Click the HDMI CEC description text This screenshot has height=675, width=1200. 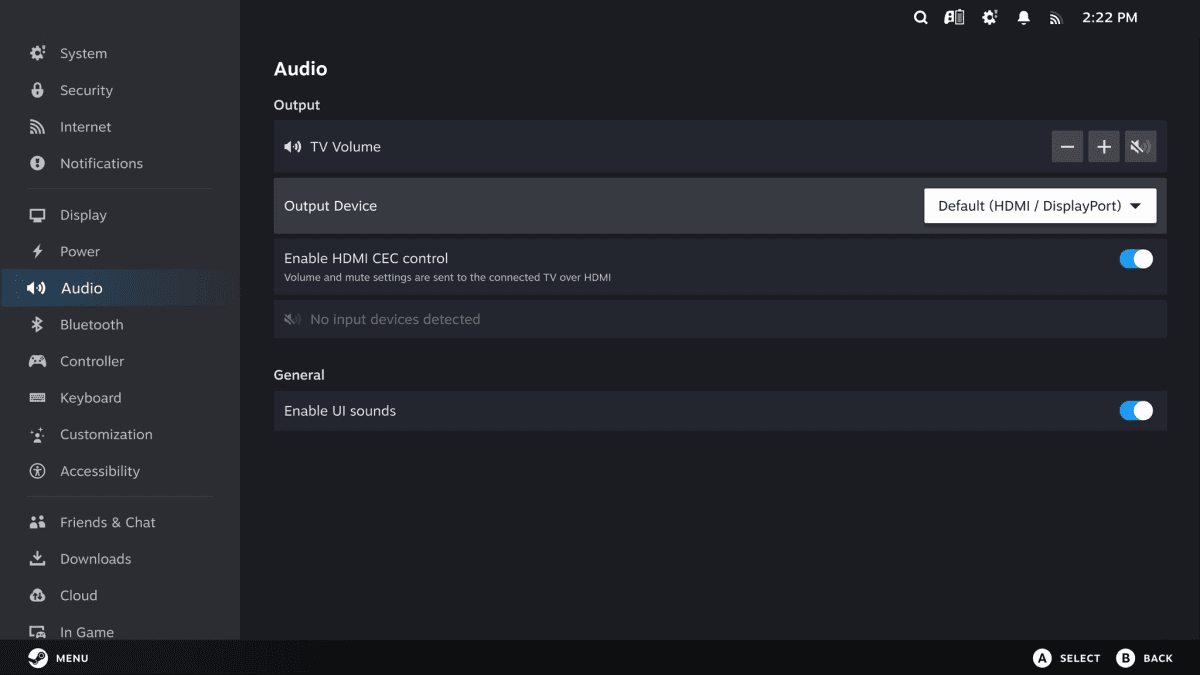tap(447, 278)
